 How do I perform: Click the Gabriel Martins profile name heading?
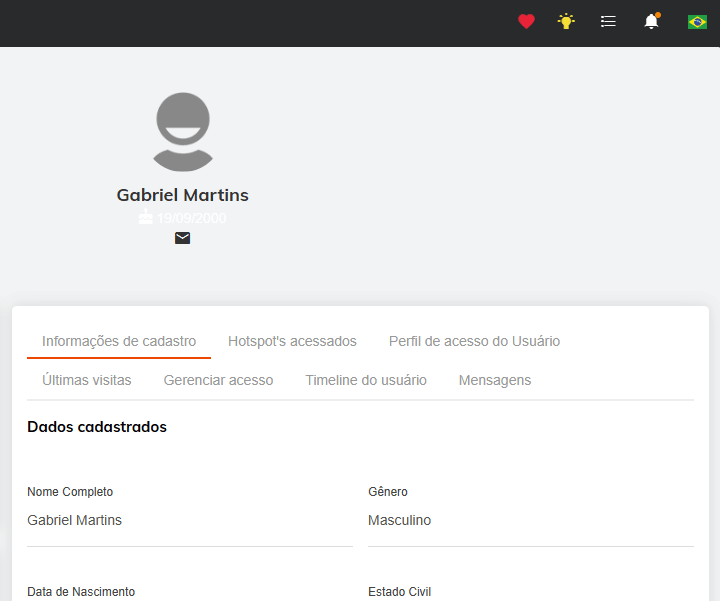(182, 195)
